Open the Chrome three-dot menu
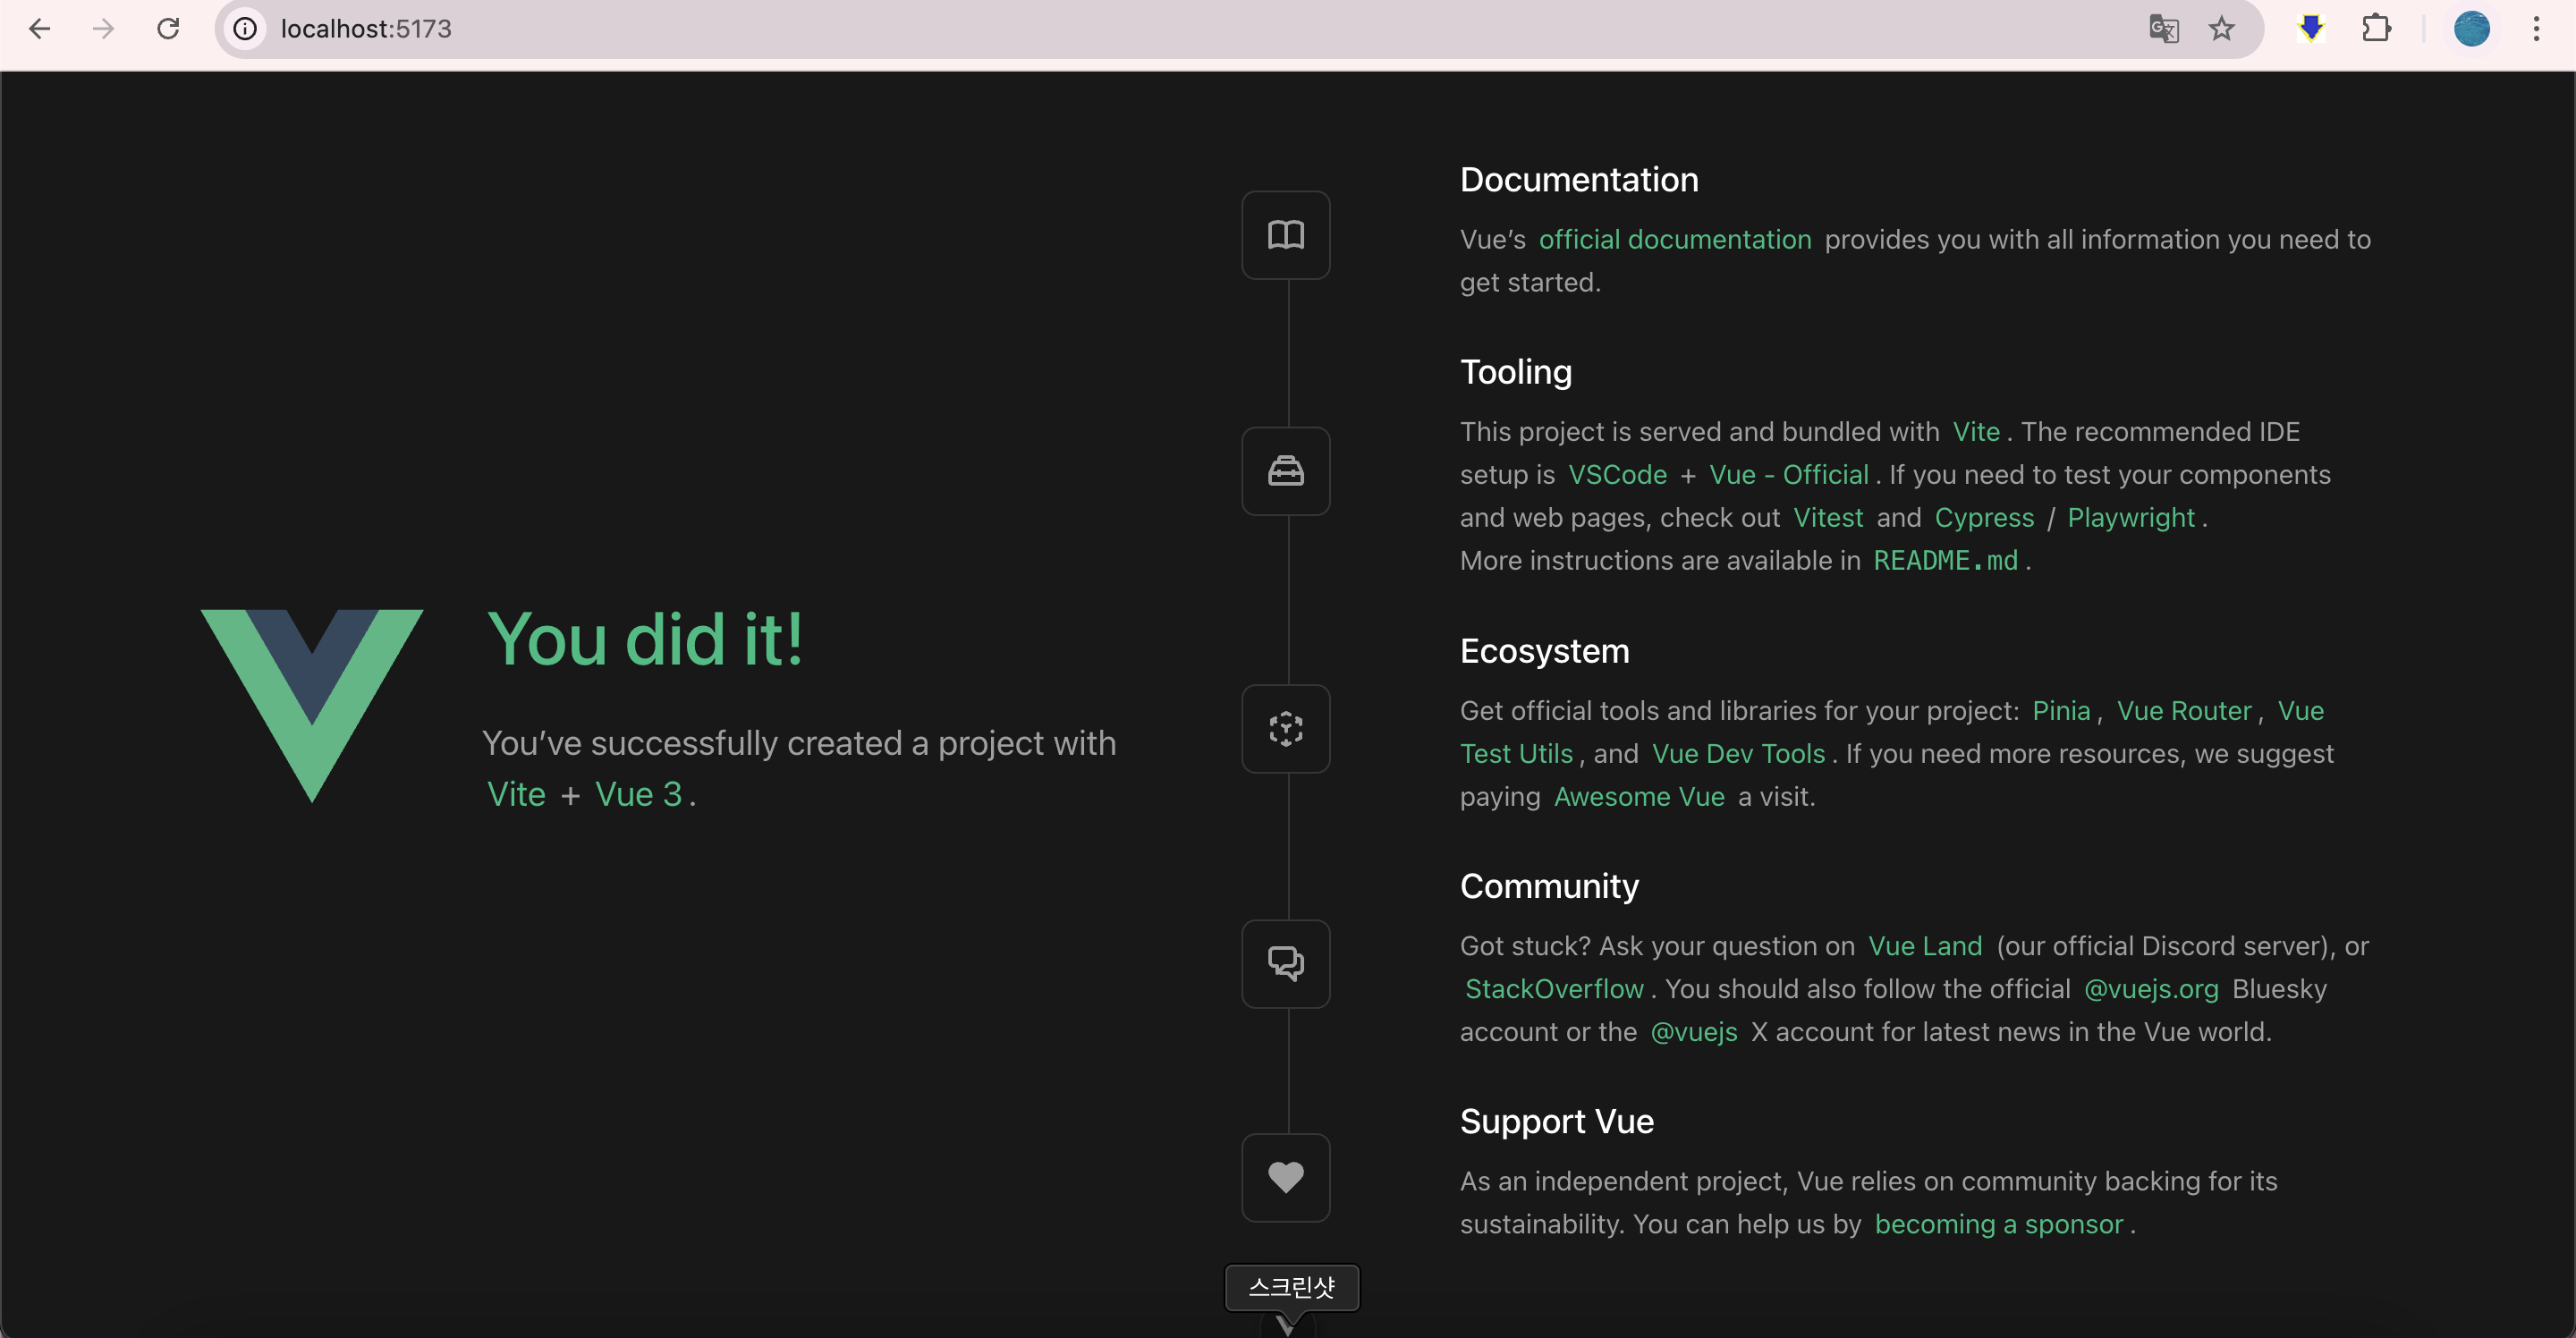Image resolution: width=2576 pixels, height=1338 pixels. point(2536,29)
